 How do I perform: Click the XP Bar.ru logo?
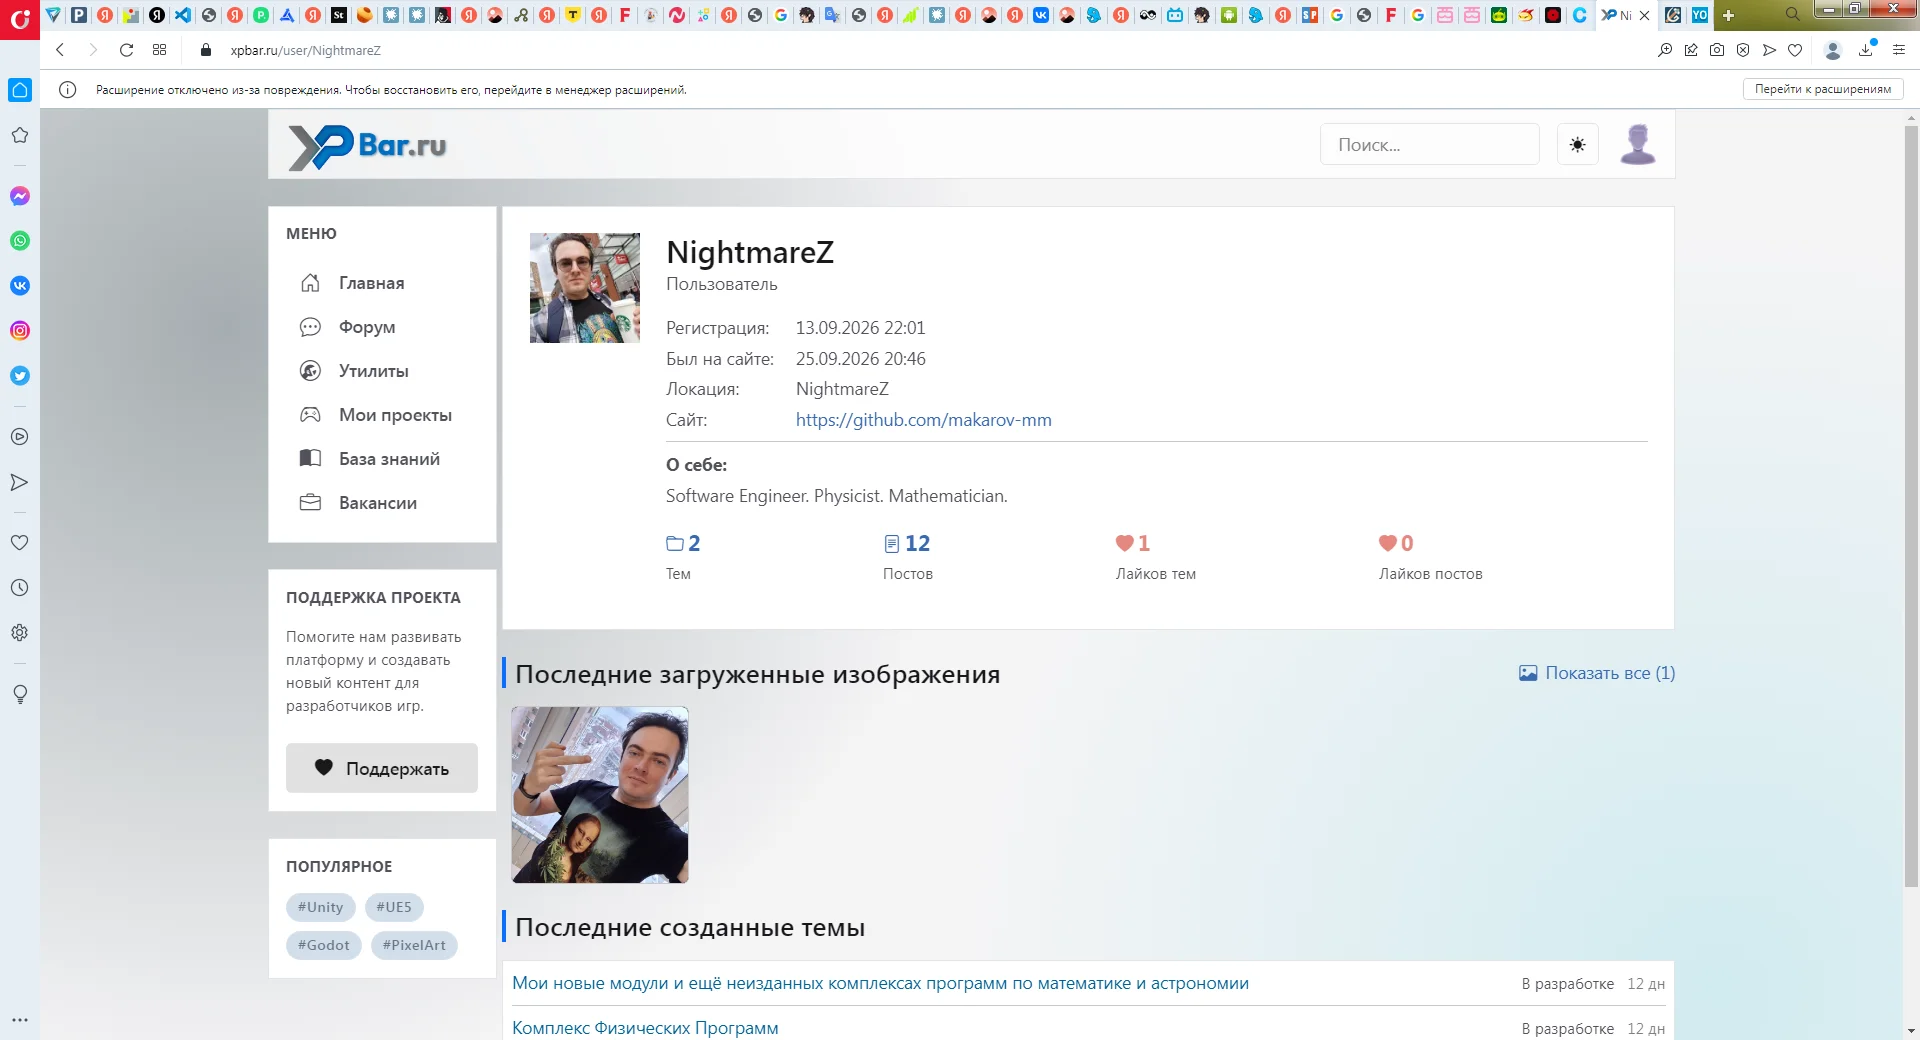tap(367, 147)
